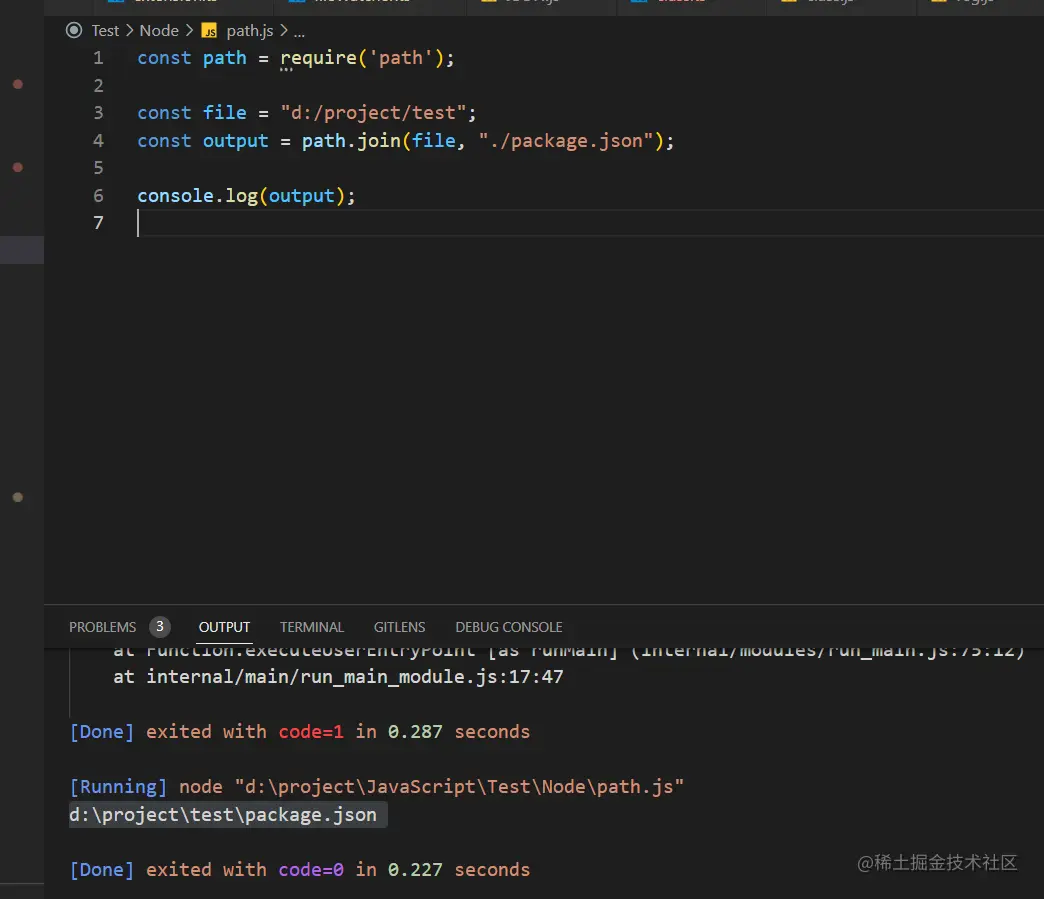Viewport: 1044px width, 899px height.
Task: Click the problems count badge 3
Action: 160,627
